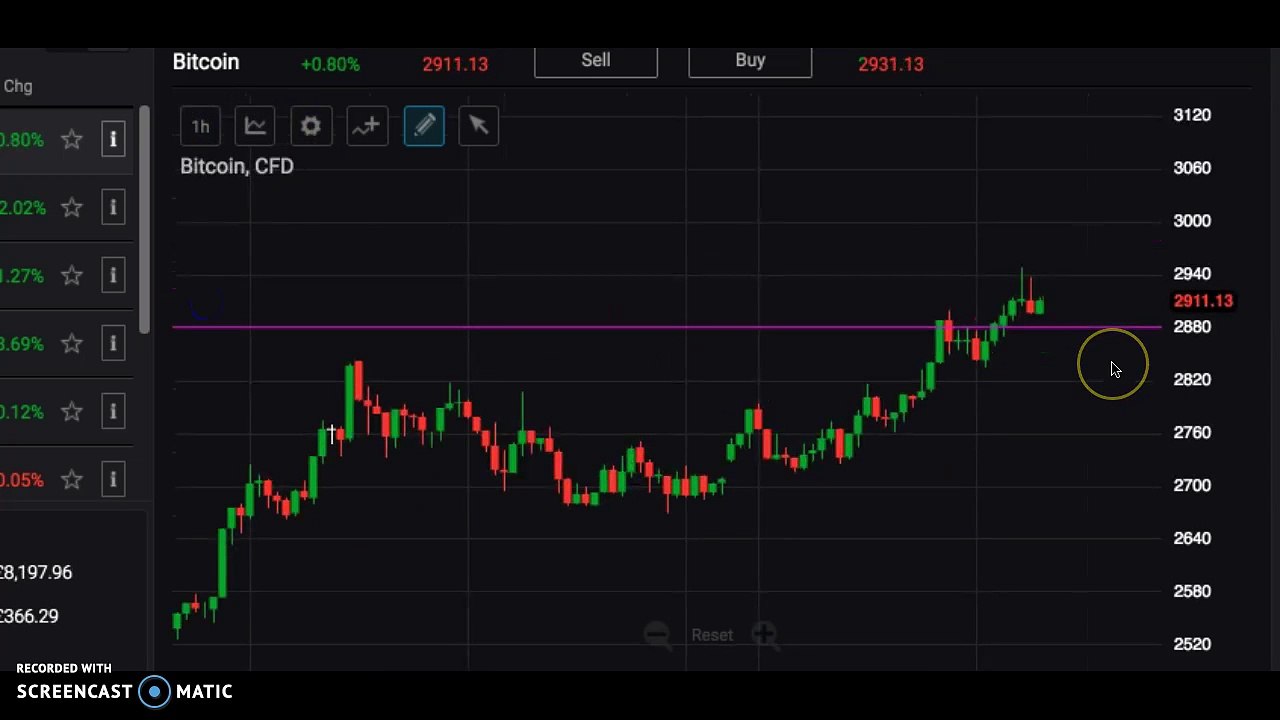The width and height of the screenshot is (1280, 720).
Task: Open info for the 2.02% row
Action: coord(113,208)
